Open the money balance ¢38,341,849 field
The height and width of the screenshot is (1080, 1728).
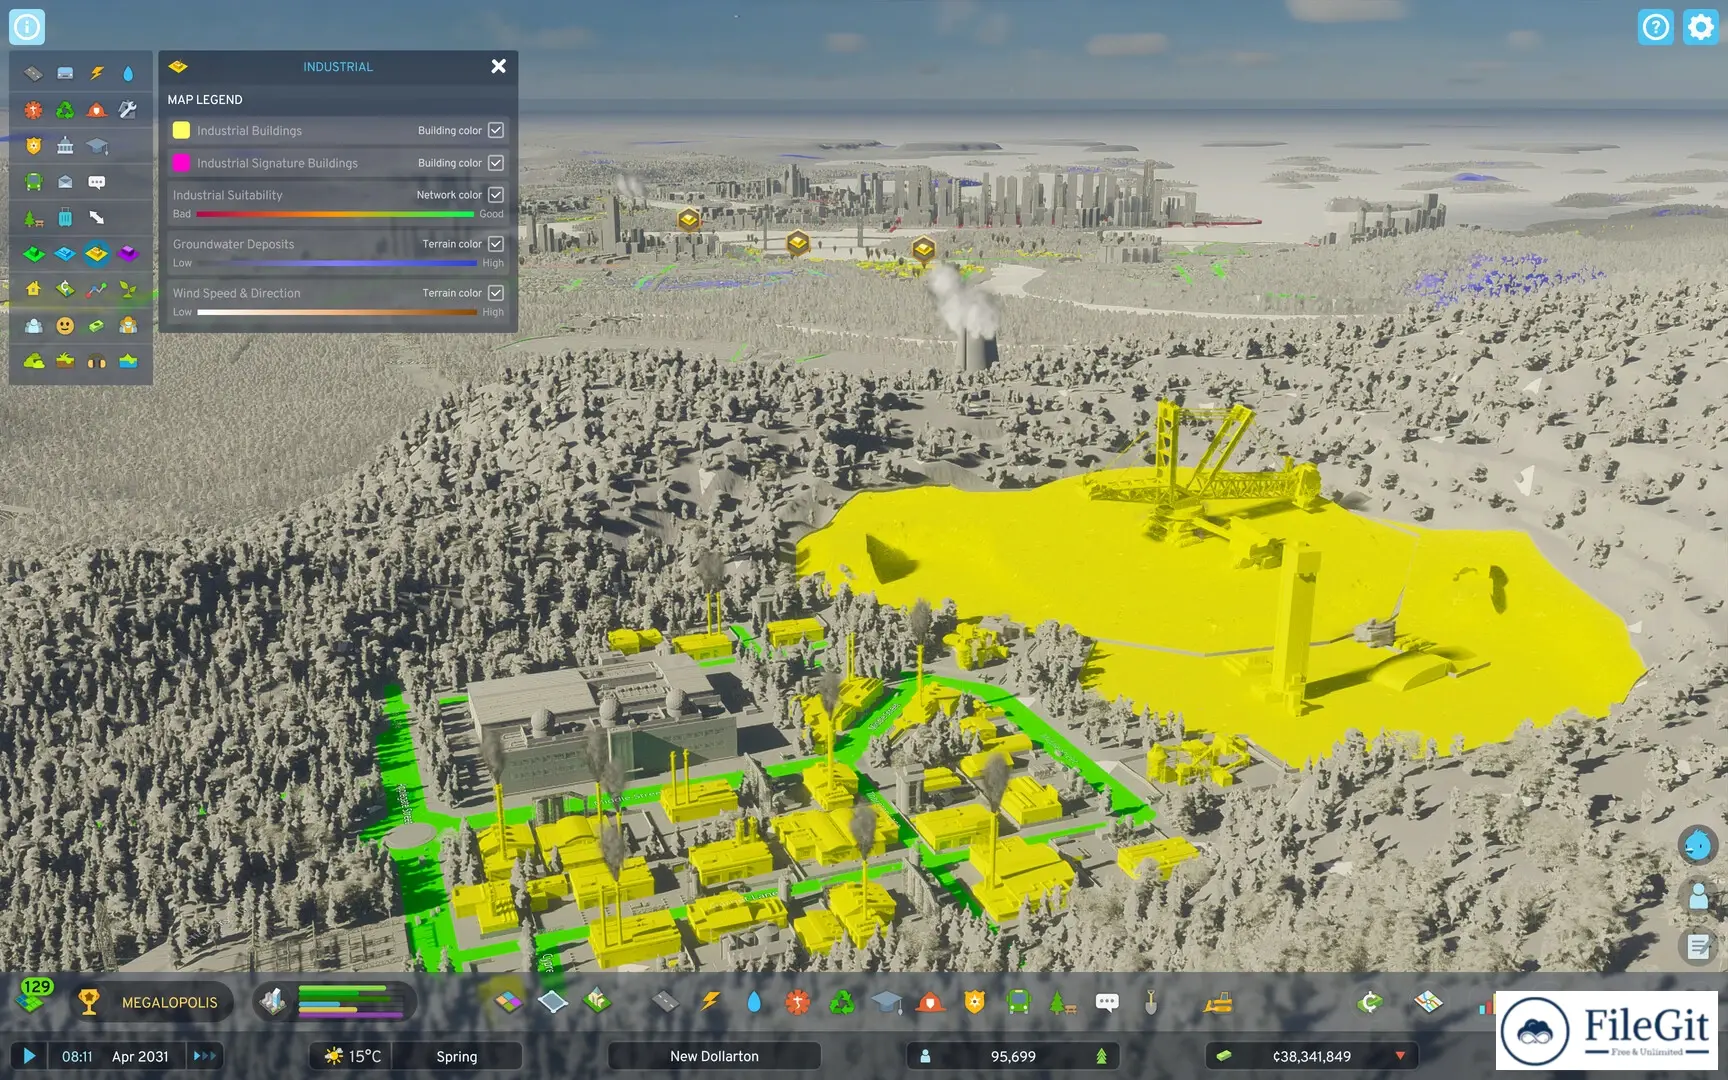pos(1311,1055)
